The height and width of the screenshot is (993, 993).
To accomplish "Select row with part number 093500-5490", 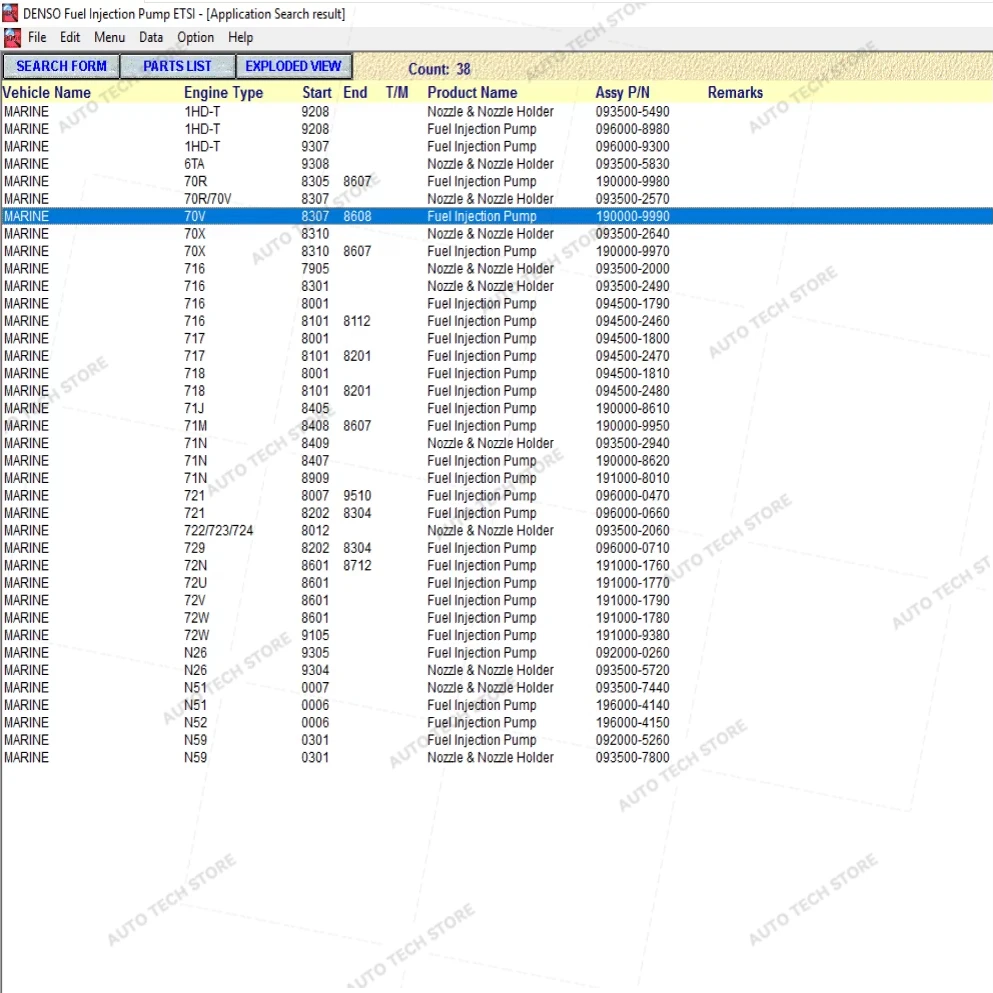I will (x=496, y=111).
